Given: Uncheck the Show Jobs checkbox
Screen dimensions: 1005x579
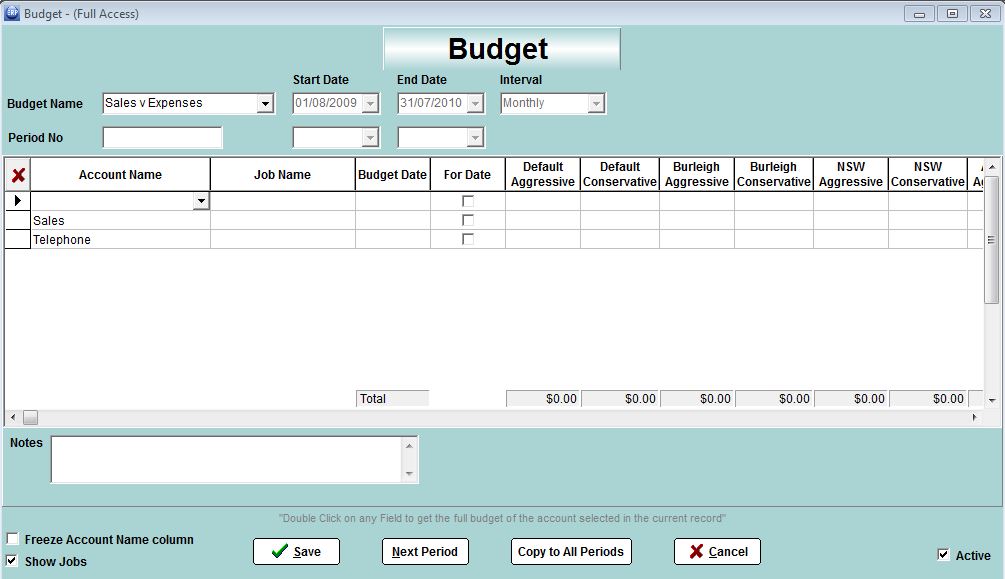Looking at the screenshot, I should [13, 561].
